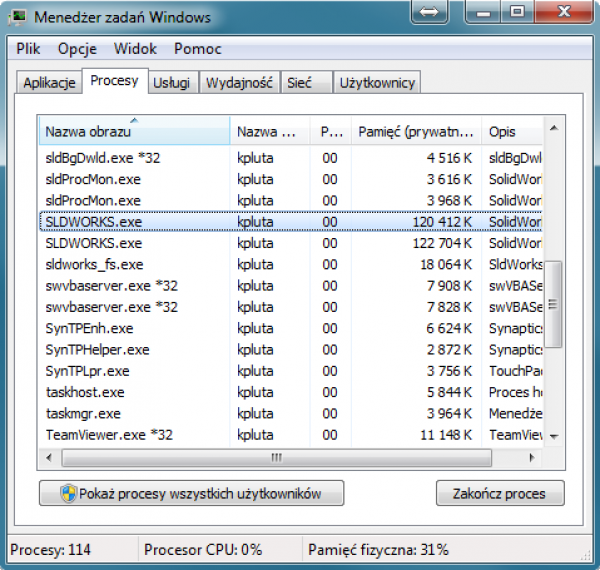Click the vertical scrollbar down arrow
This screenshot has height=570, width=600.
tap(554, 436)
